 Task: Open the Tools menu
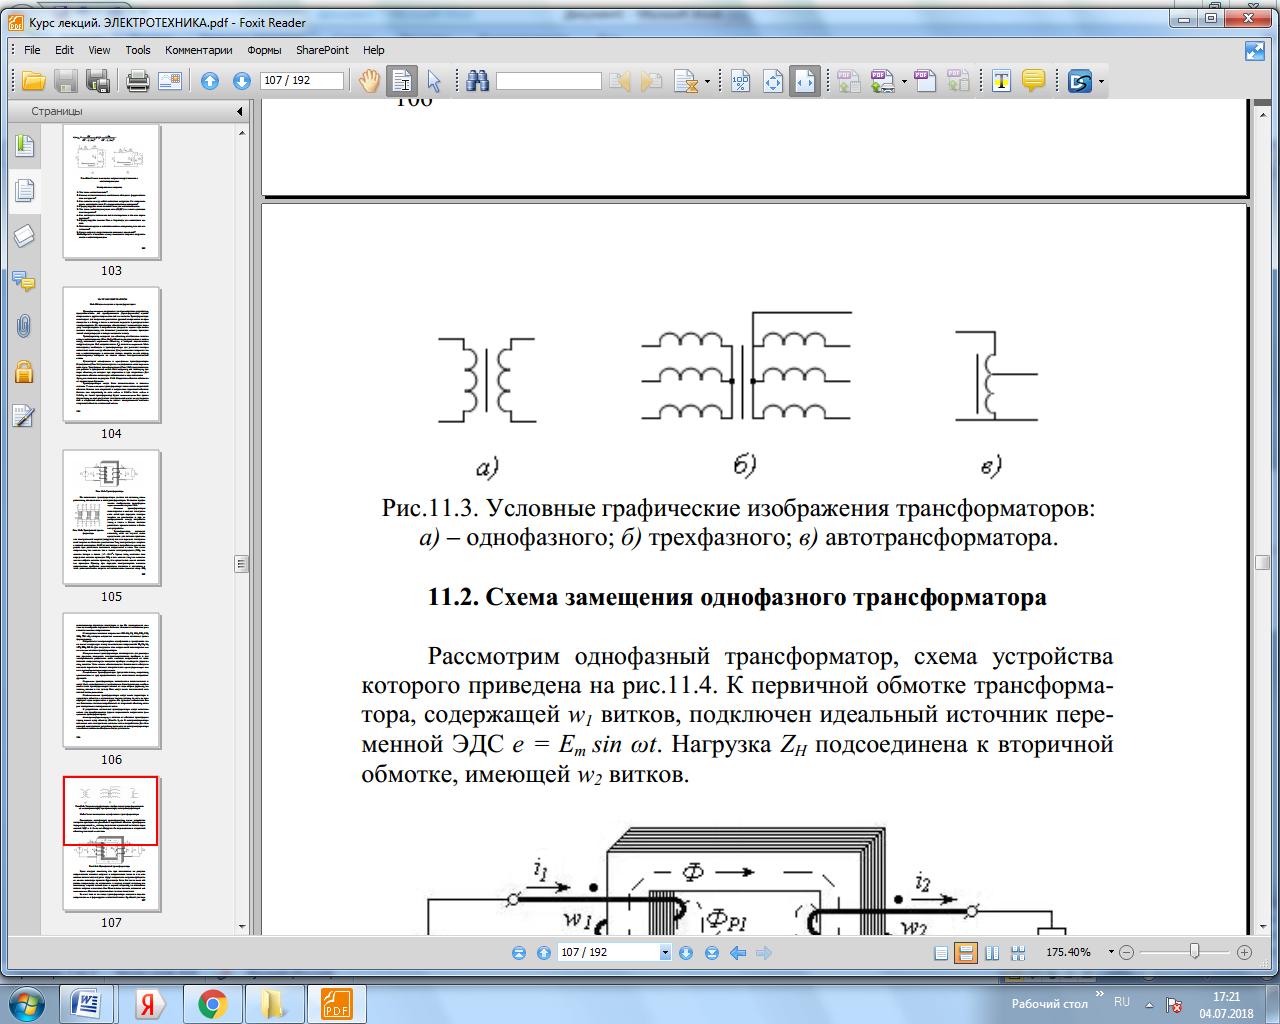138,50
